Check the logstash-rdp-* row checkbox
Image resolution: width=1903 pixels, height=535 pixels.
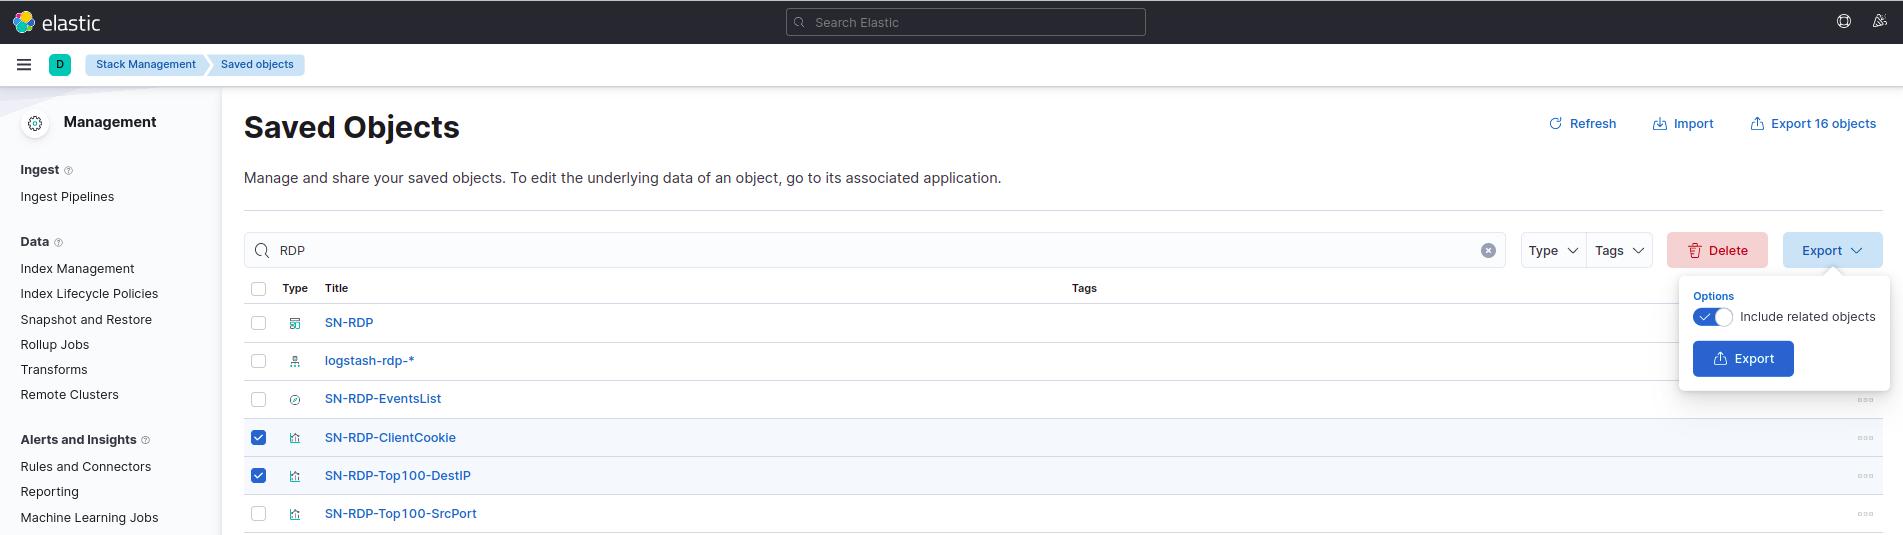click(x=259, y=361)
